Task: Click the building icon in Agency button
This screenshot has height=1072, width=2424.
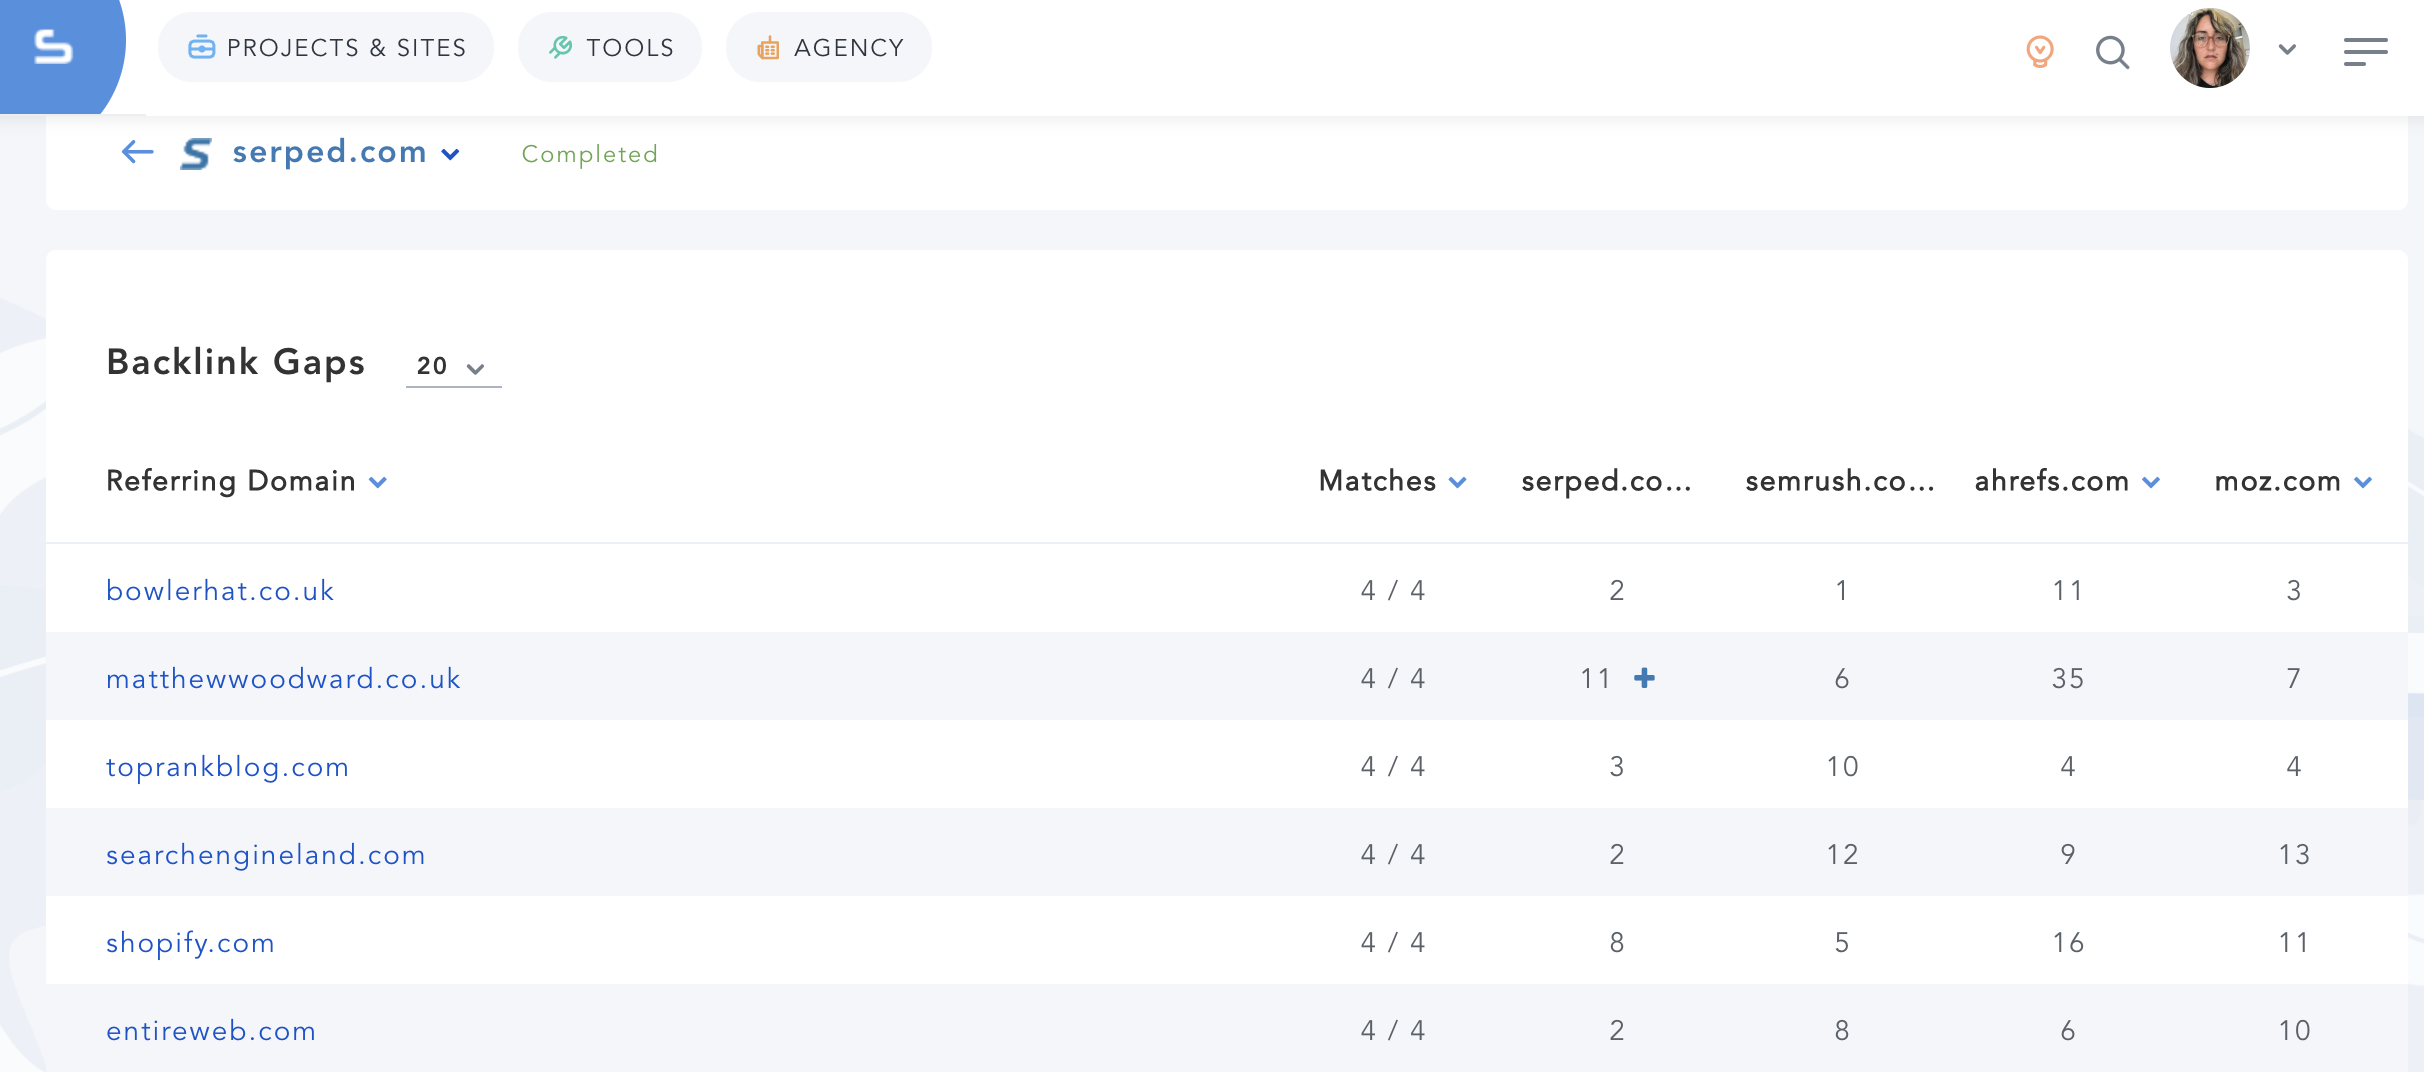Action: click(x=768, y=47)
